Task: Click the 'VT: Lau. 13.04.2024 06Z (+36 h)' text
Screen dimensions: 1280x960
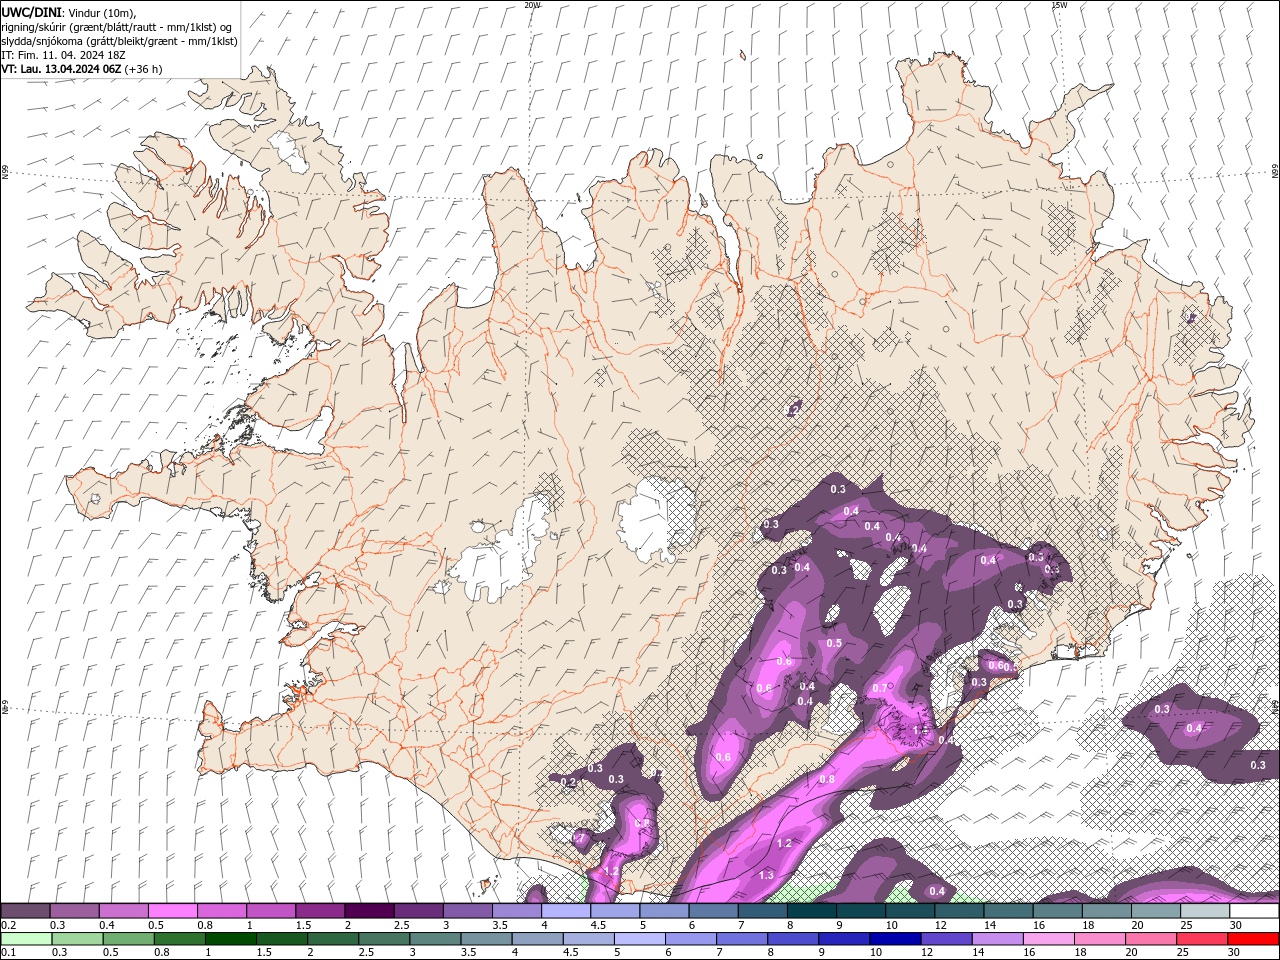Action: pyautogui.click(x=82, y=69)
